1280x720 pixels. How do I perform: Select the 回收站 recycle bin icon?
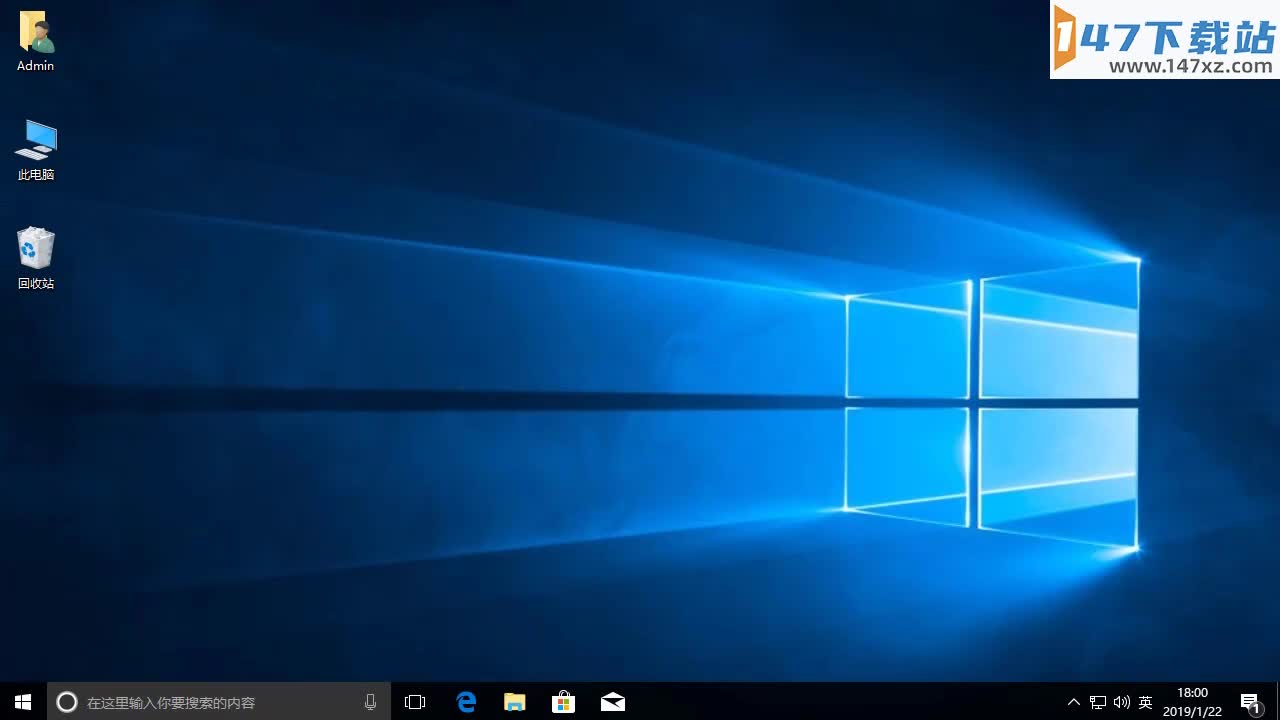pyautogui.click(x=36, y=258)
